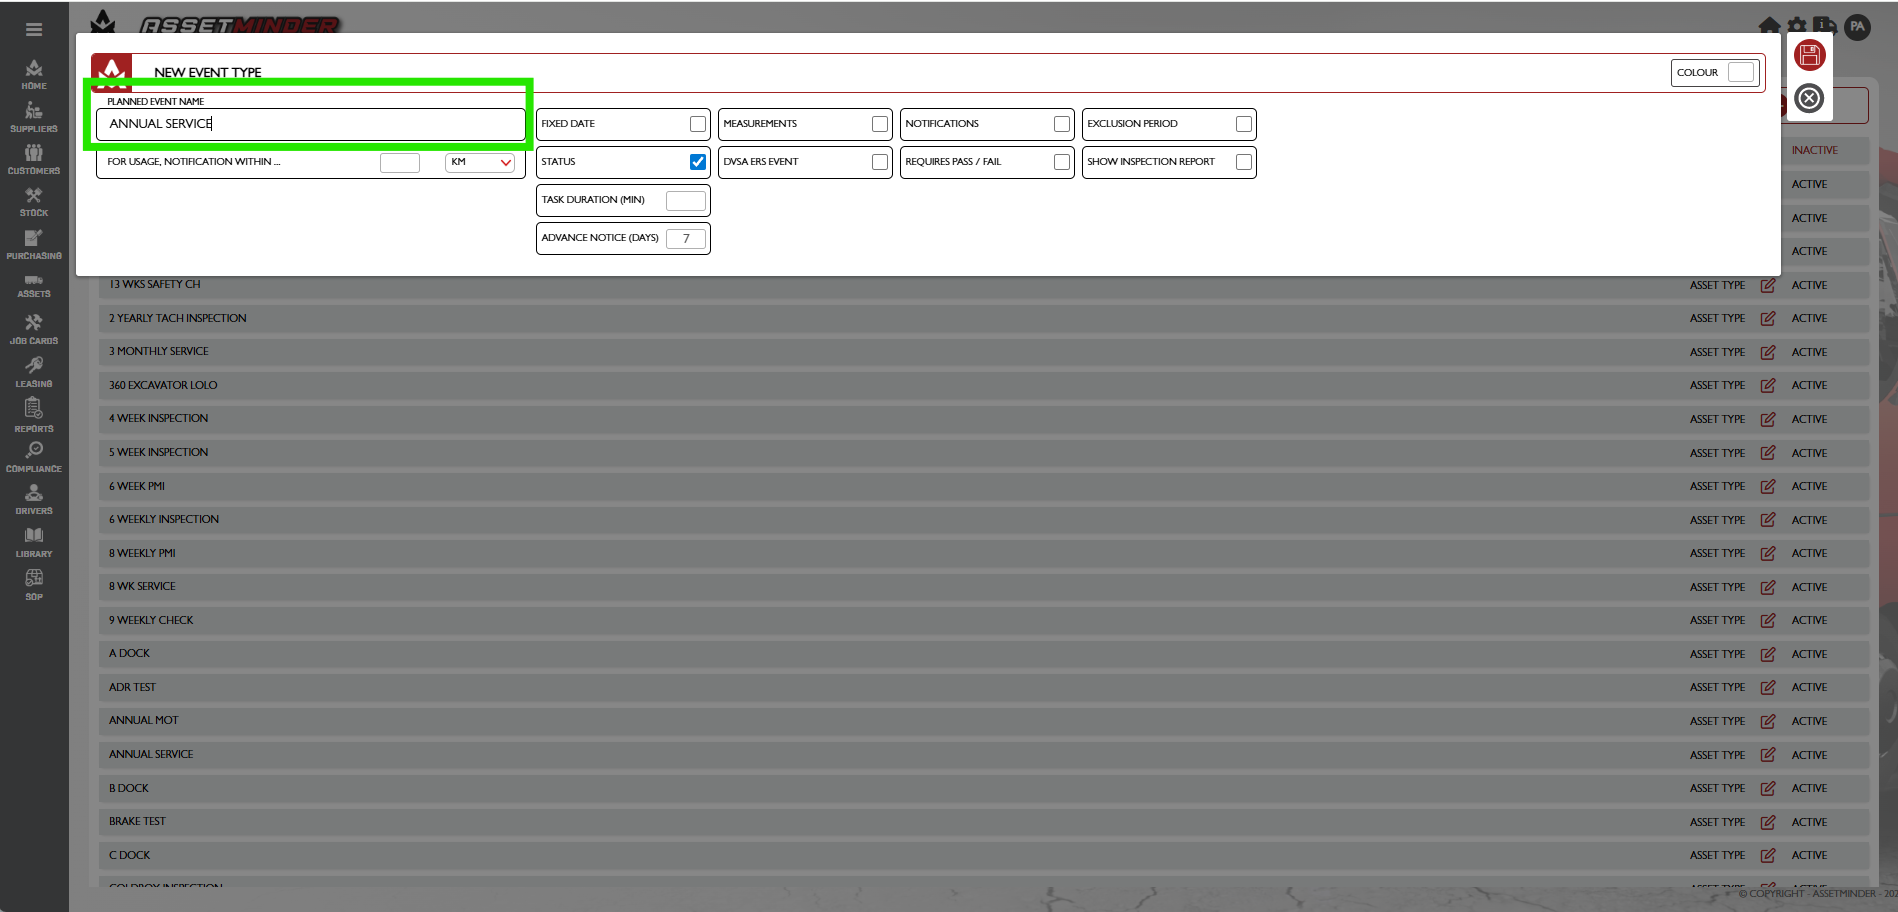This screenshot has height=912, width=1898.
Task: Click the Leasing sidebar icon
Action: point(34,371)
